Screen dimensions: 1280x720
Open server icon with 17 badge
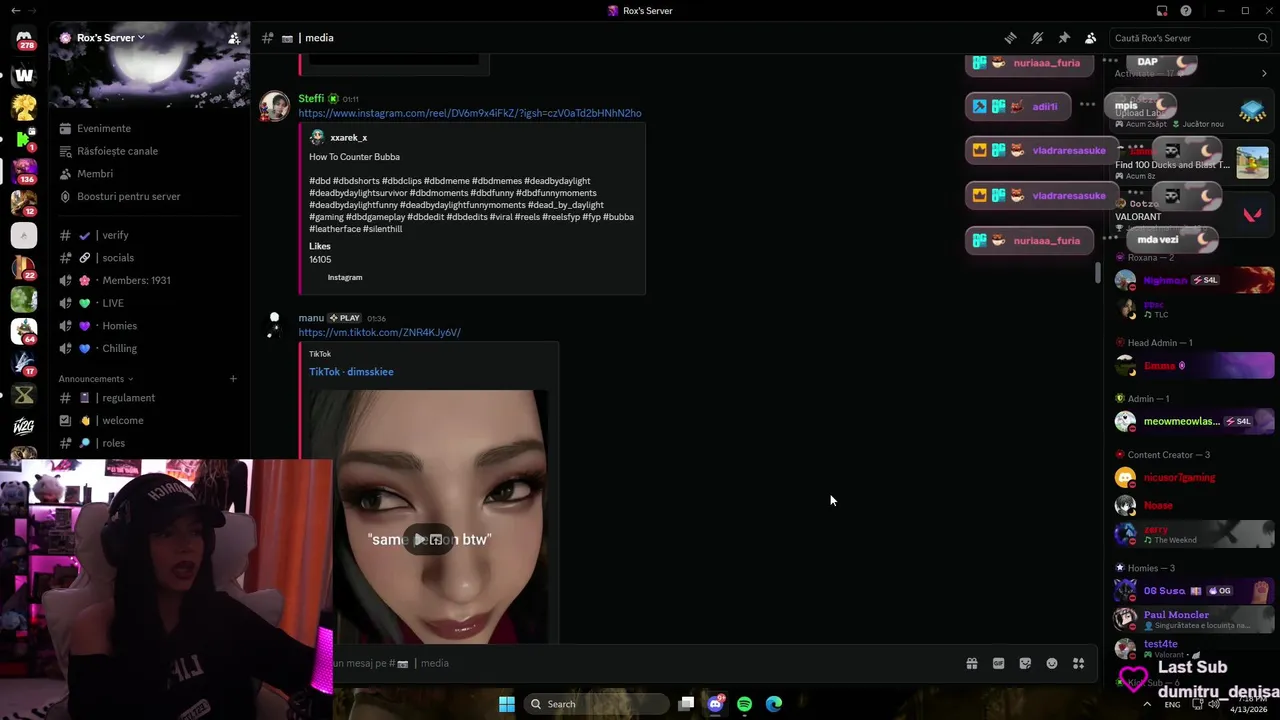pyautogui.click(x=24, y=363)
